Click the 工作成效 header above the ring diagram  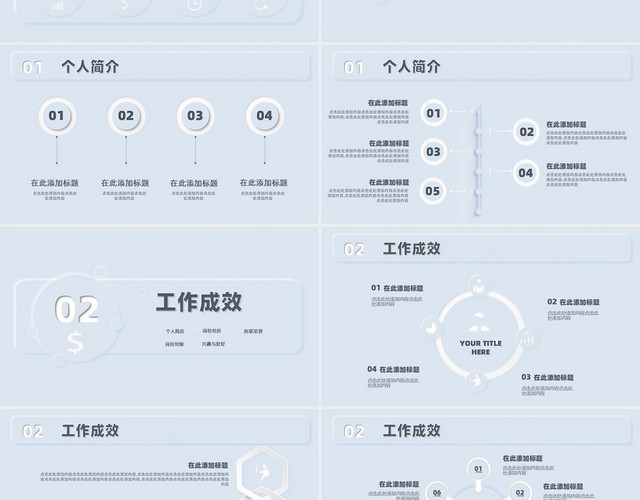tap(411, 249)
